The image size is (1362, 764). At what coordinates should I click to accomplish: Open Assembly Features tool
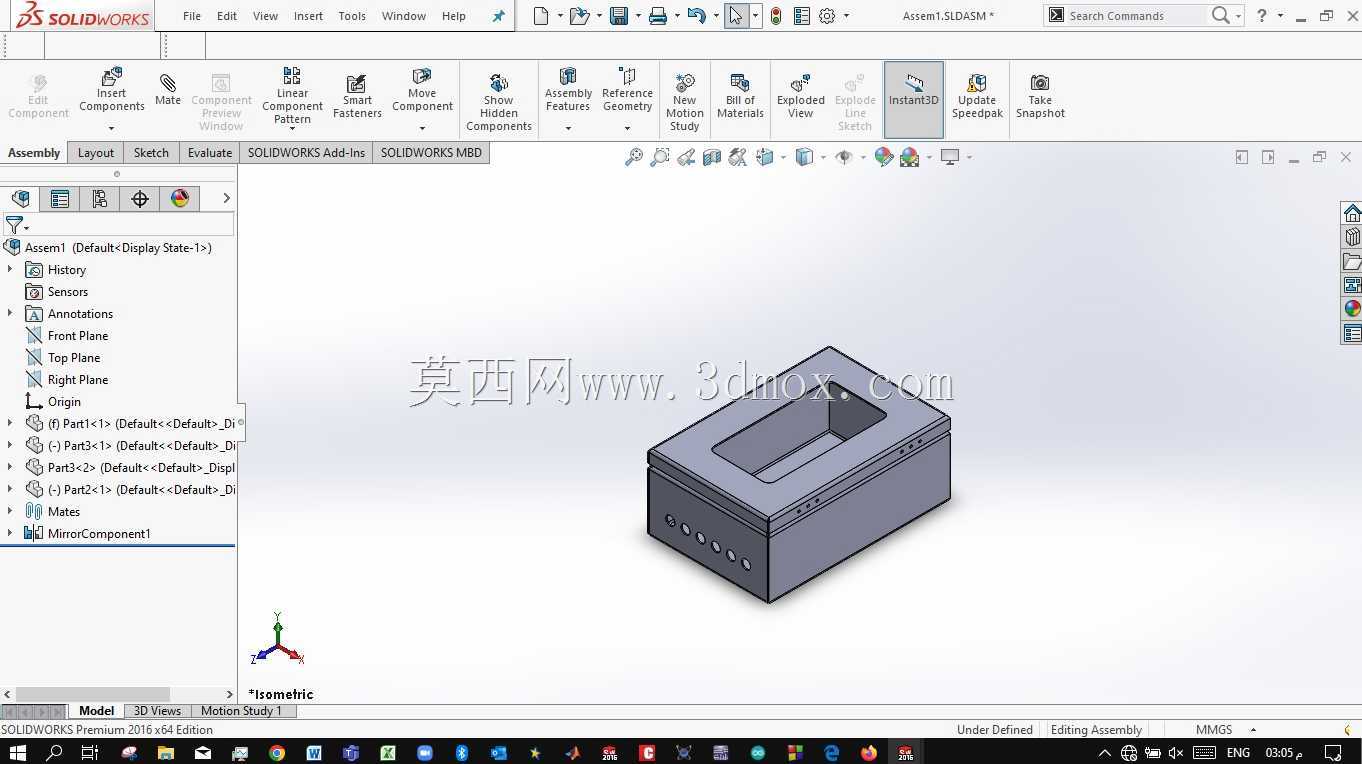(568, 90)
